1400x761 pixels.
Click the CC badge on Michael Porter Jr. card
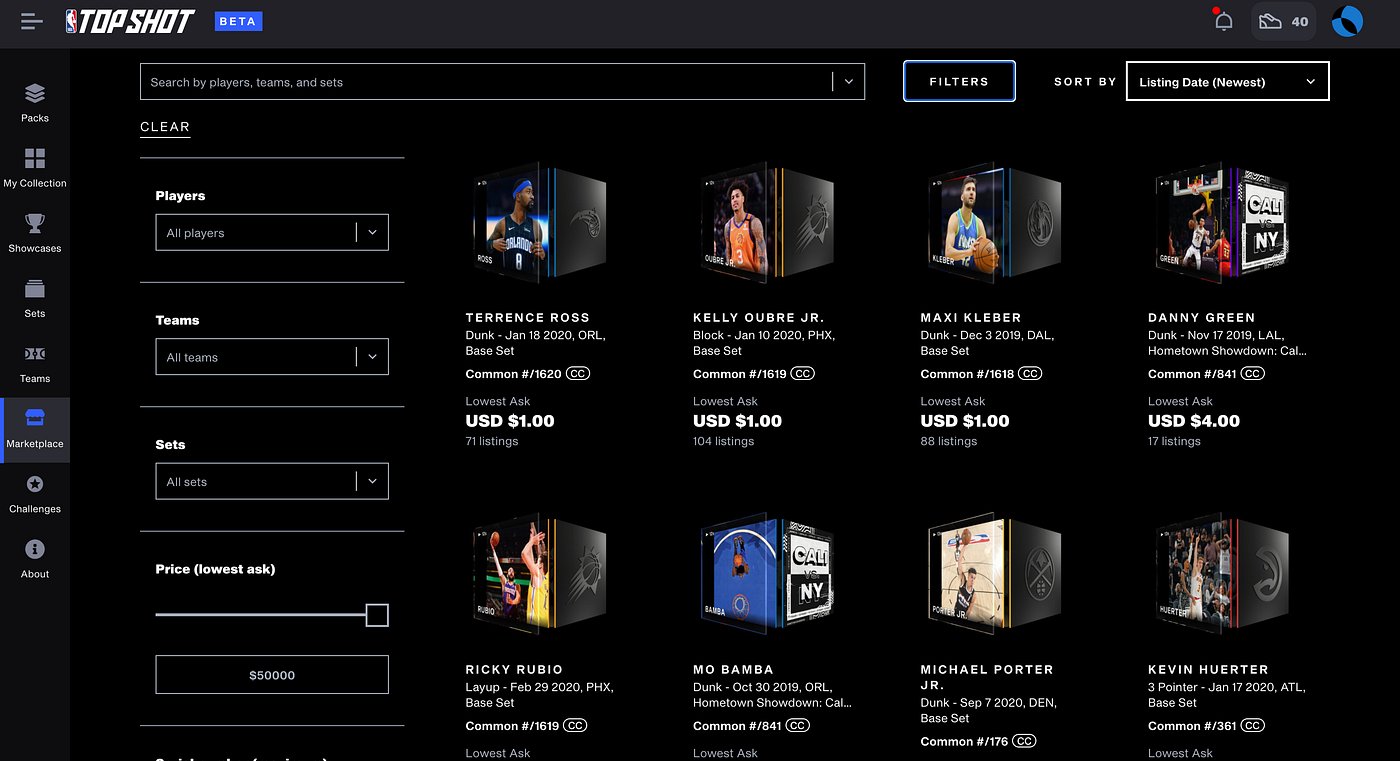(x=1024, y=742)
